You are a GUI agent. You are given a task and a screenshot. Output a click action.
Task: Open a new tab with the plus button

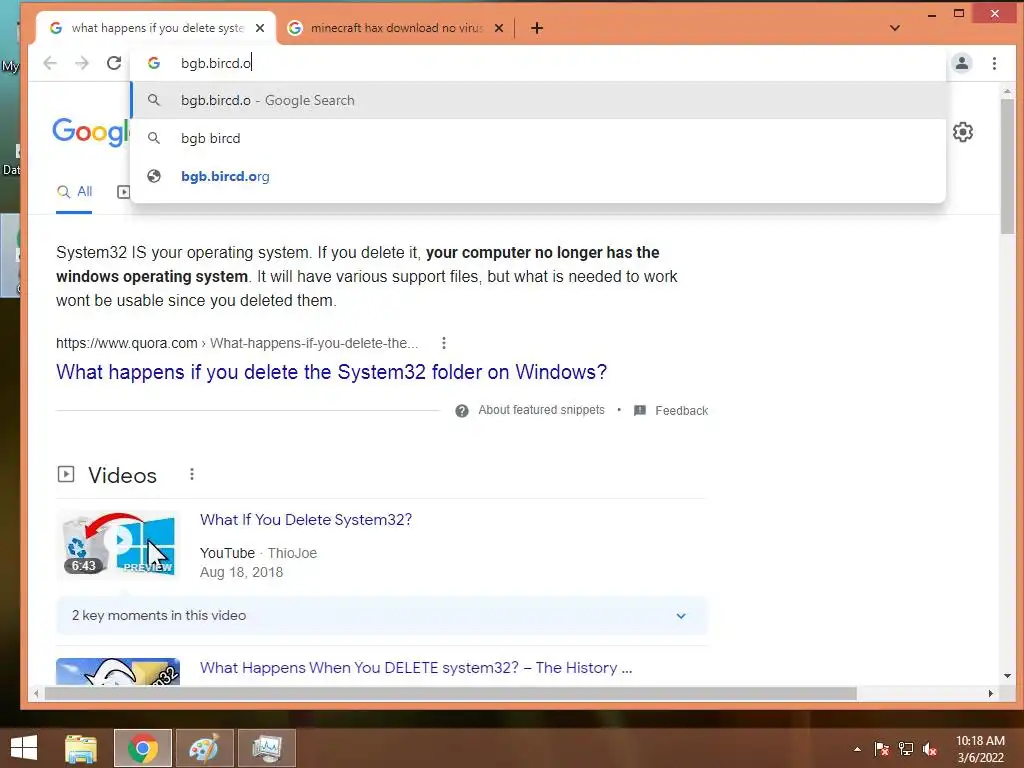coord(537,28)
